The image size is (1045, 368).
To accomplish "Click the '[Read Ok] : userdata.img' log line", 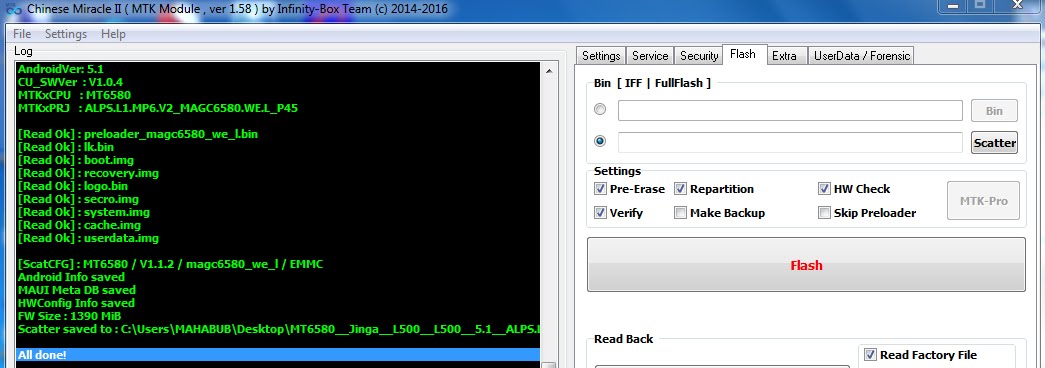I will click(88, 238).
